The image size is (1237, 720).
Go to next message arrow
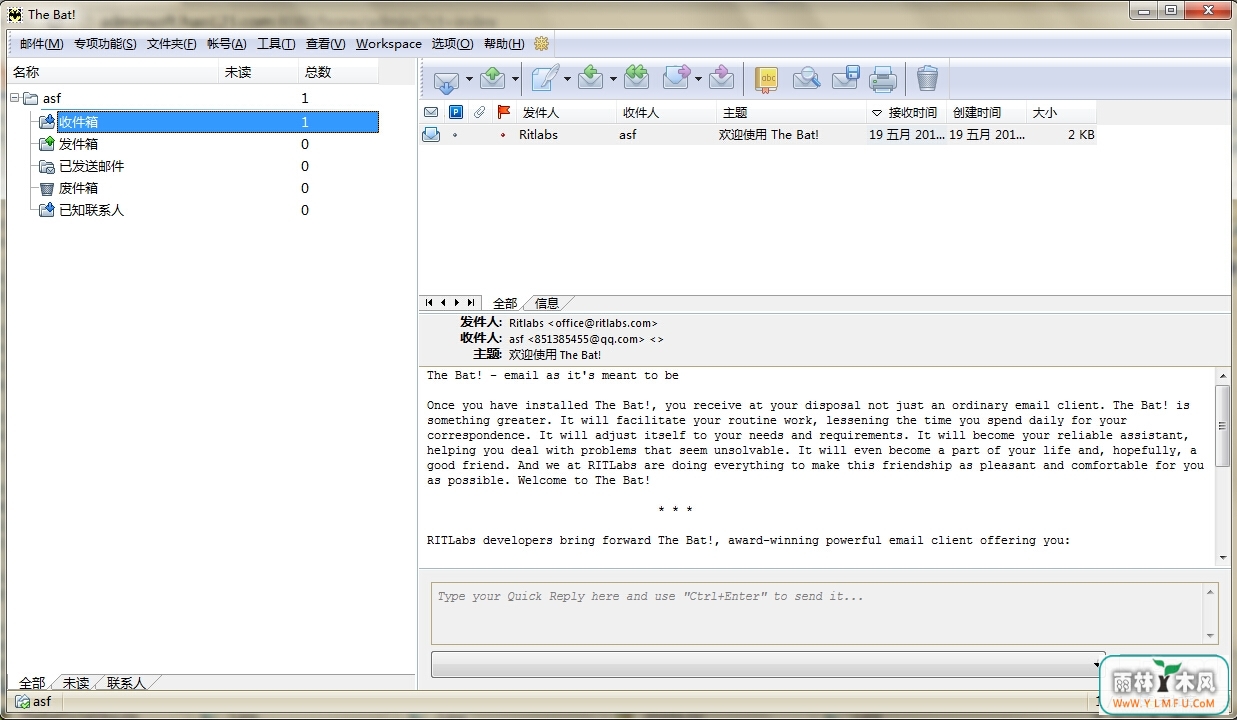click(457, 302)
